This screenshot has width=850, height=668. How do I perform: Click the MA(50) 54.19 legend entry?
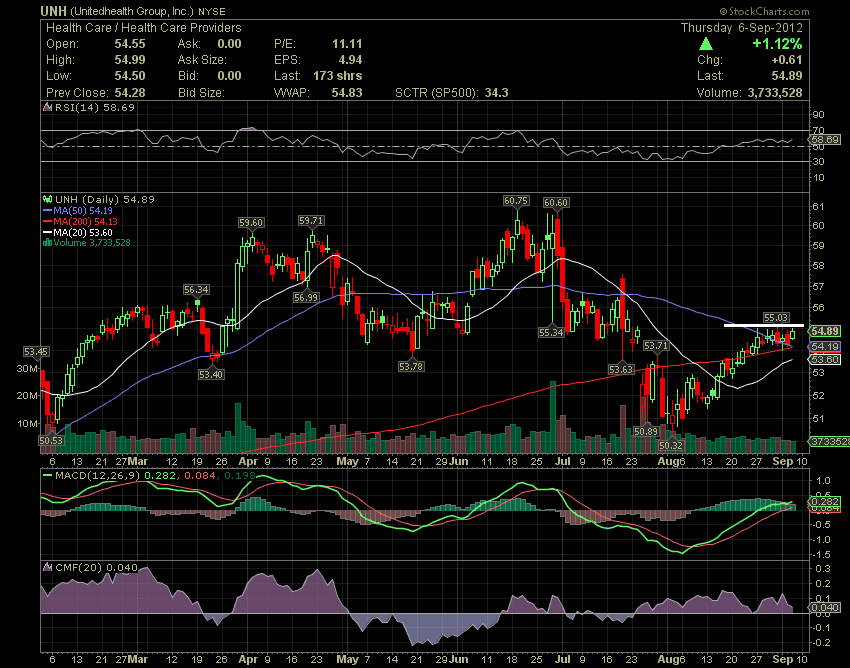(x=83, y=210)
